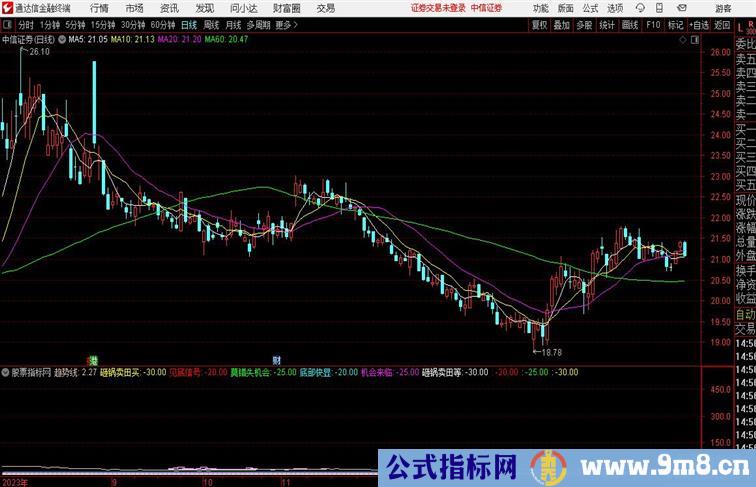Toggle the left sidebar panel icon
Screen dimensions: 756x487
(6, 24)
